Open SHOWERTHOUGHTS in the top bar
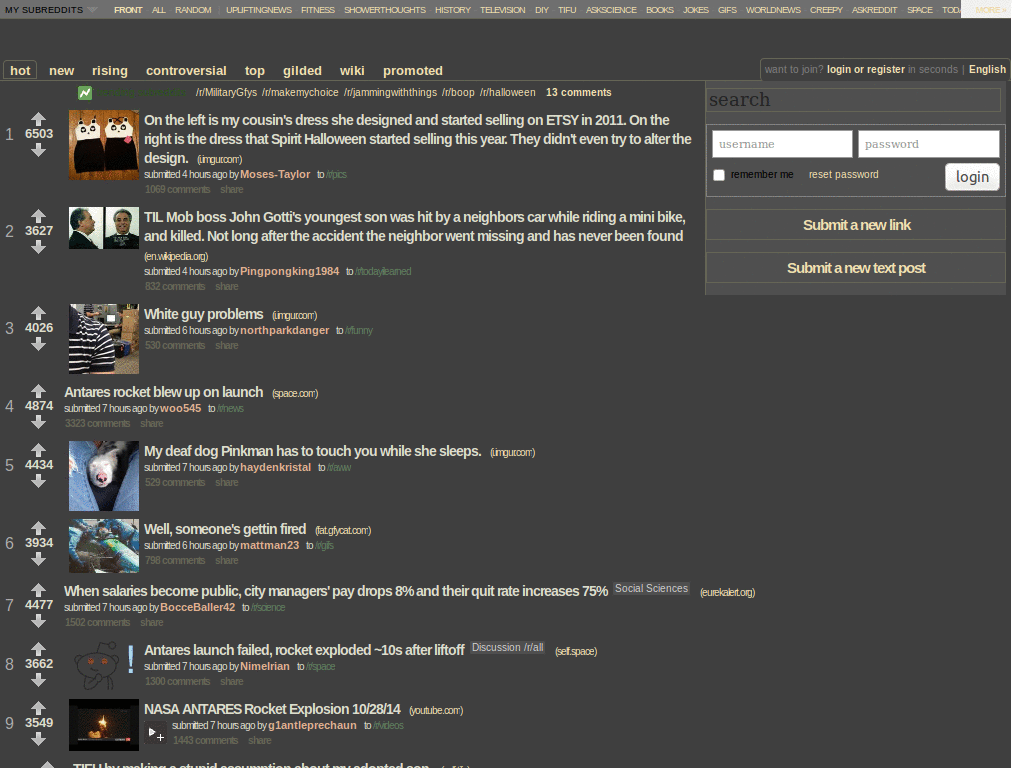The width and height of the screenshot is (1024, 768). 385,10
